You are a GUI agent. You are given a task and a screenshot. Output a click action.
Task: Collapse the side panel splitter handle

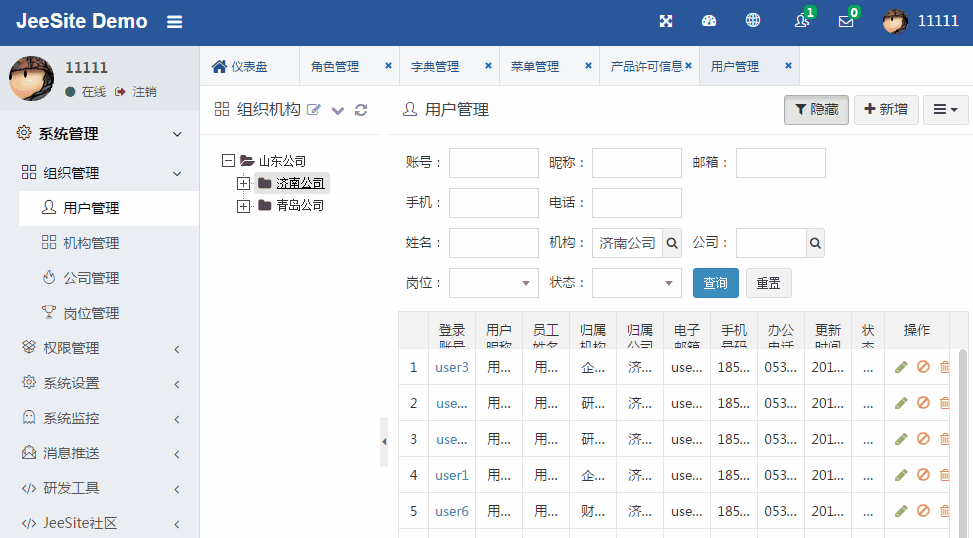point(384,441)
